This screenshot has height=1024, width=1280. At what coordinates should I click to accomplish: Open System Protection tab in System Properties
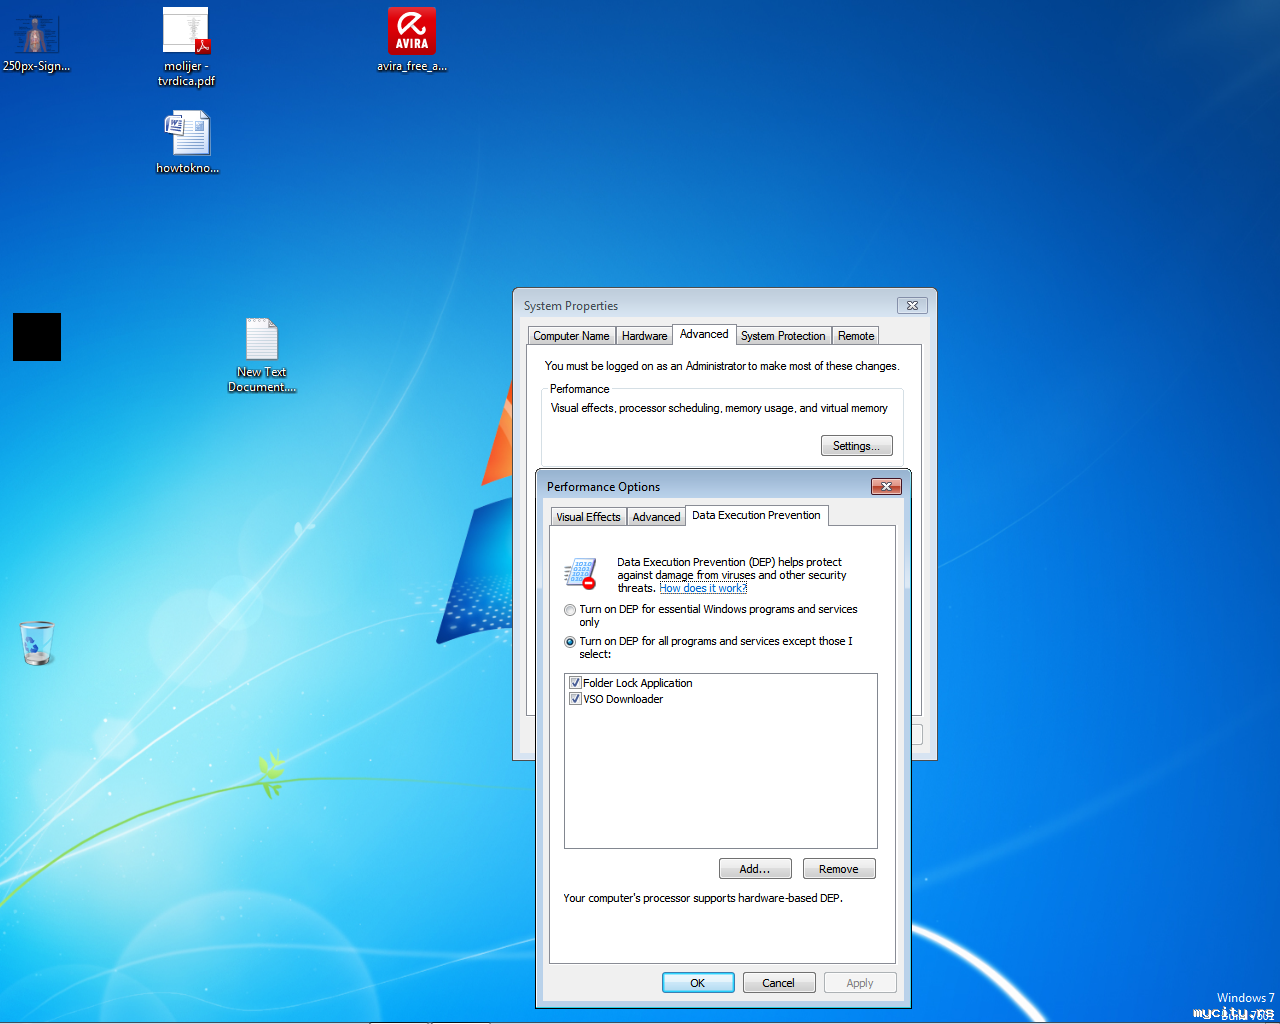(x=783, y=336)
